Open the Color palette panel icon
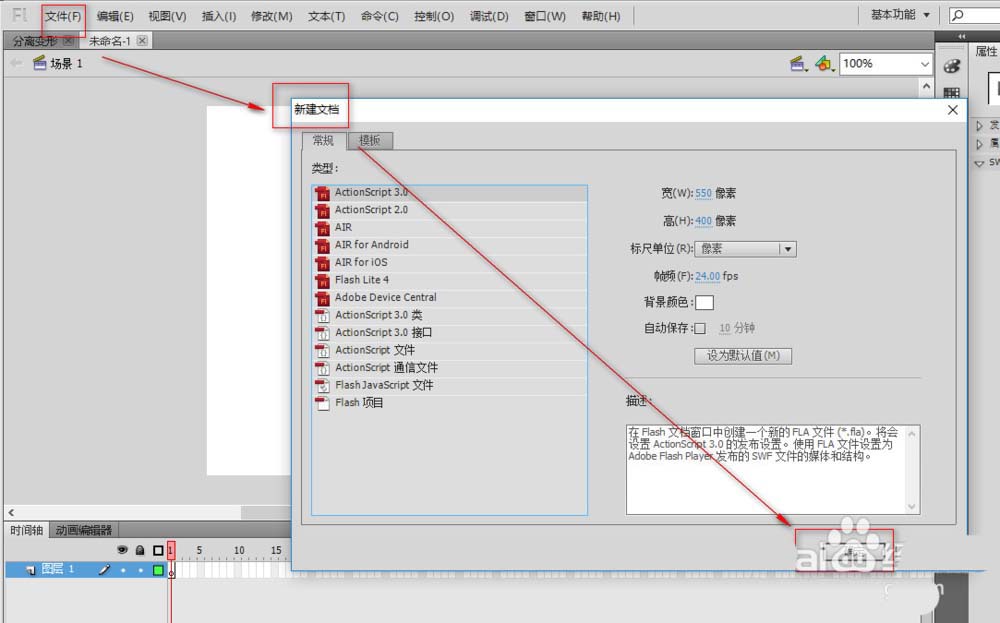 (x=952, y=66)
